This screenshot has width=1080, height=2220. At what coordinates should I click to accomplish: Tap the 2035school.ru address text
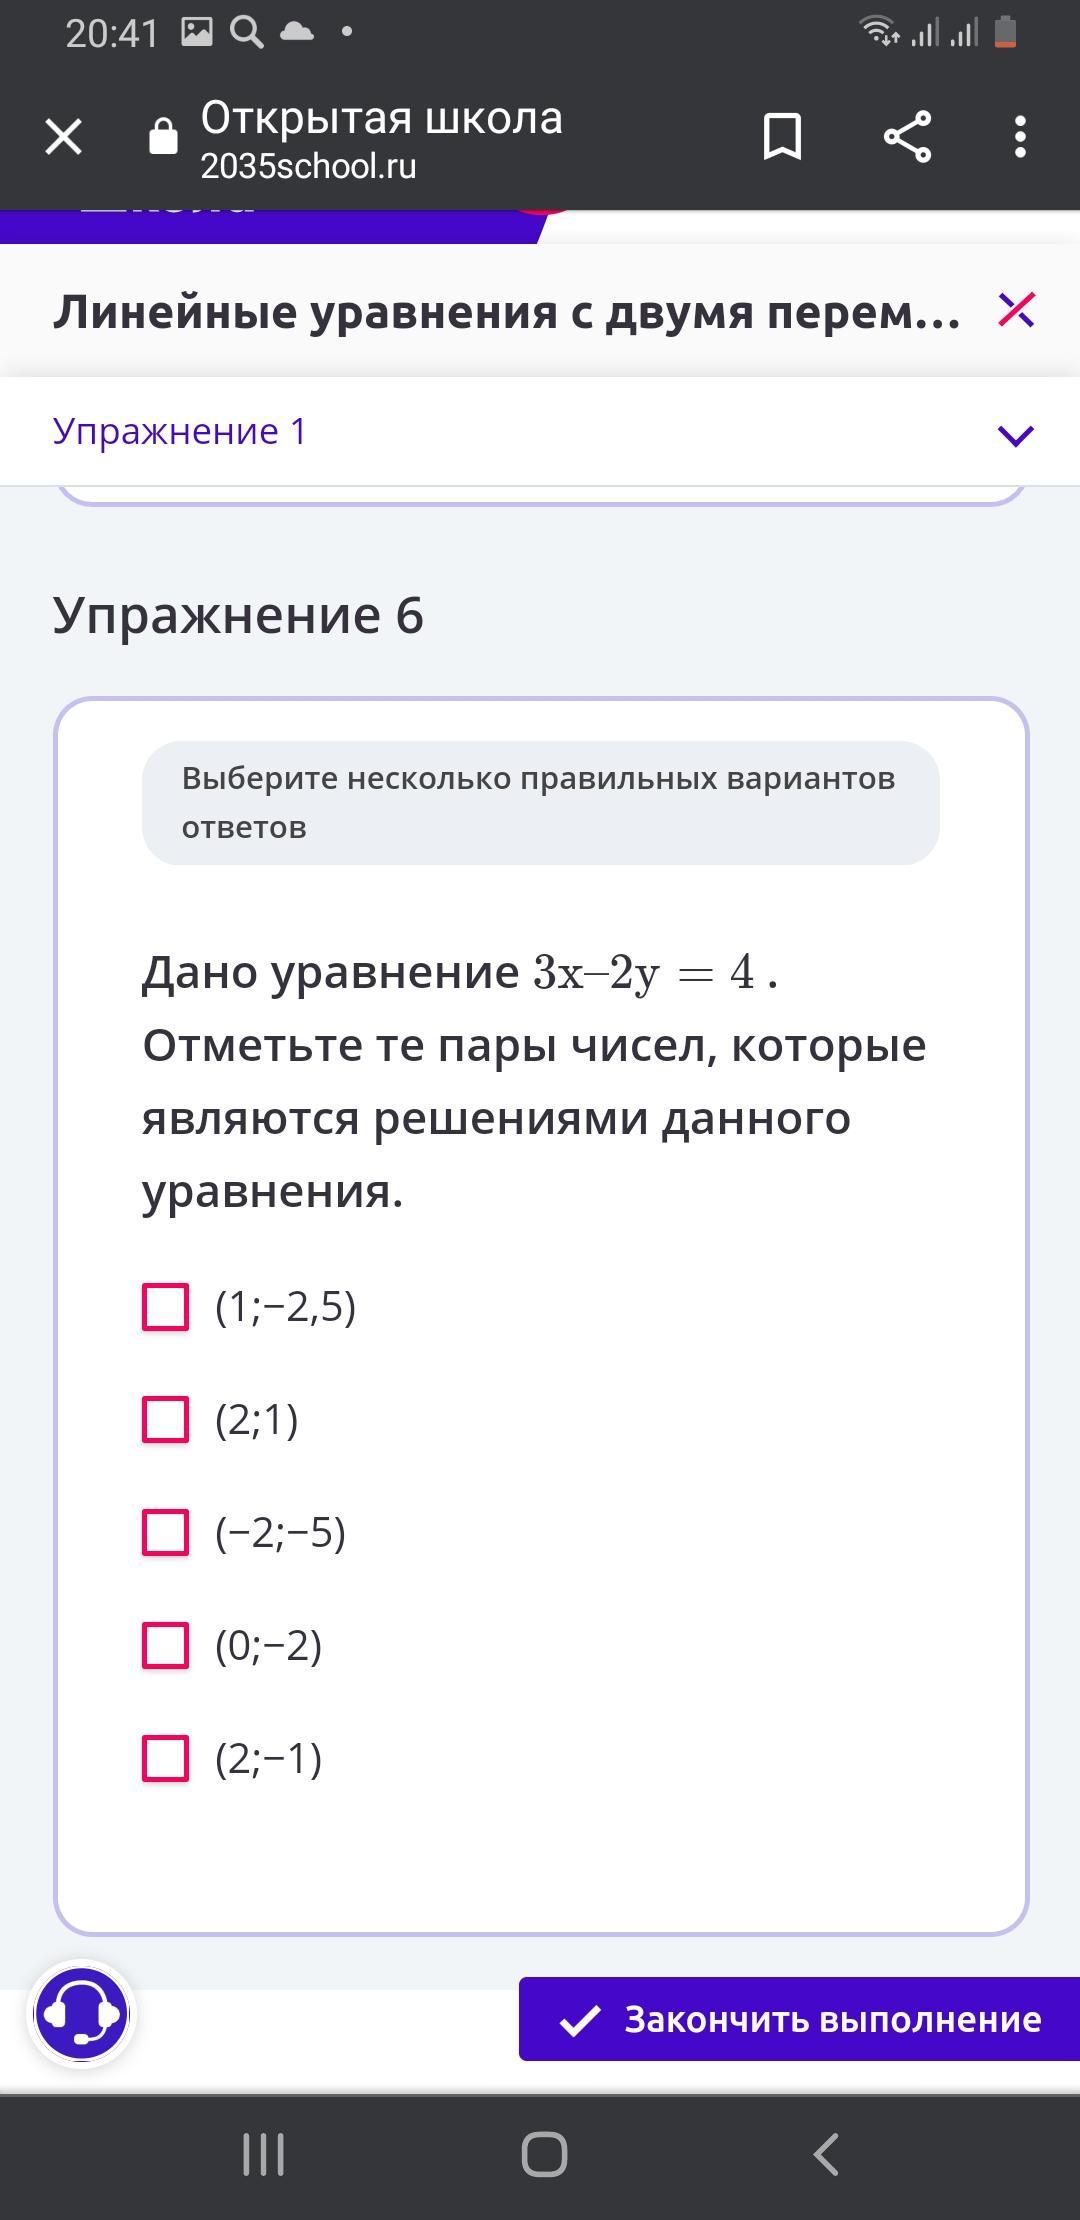coord(308,167)
